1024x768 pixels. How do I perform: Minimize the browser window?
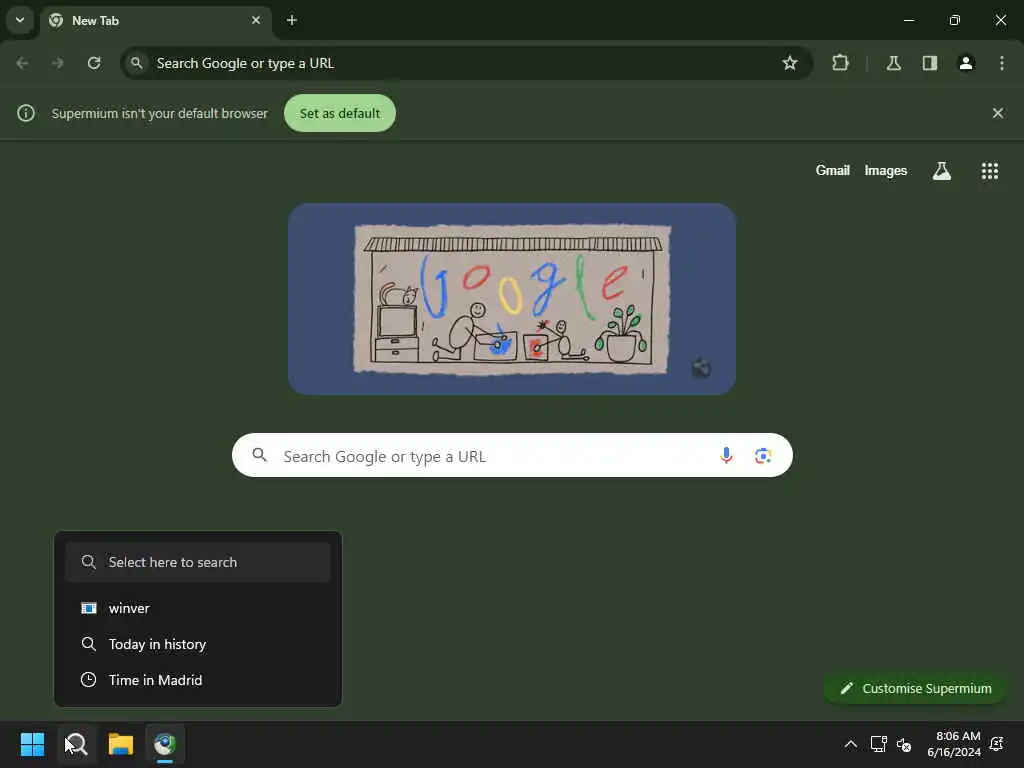tap(909, 20)
